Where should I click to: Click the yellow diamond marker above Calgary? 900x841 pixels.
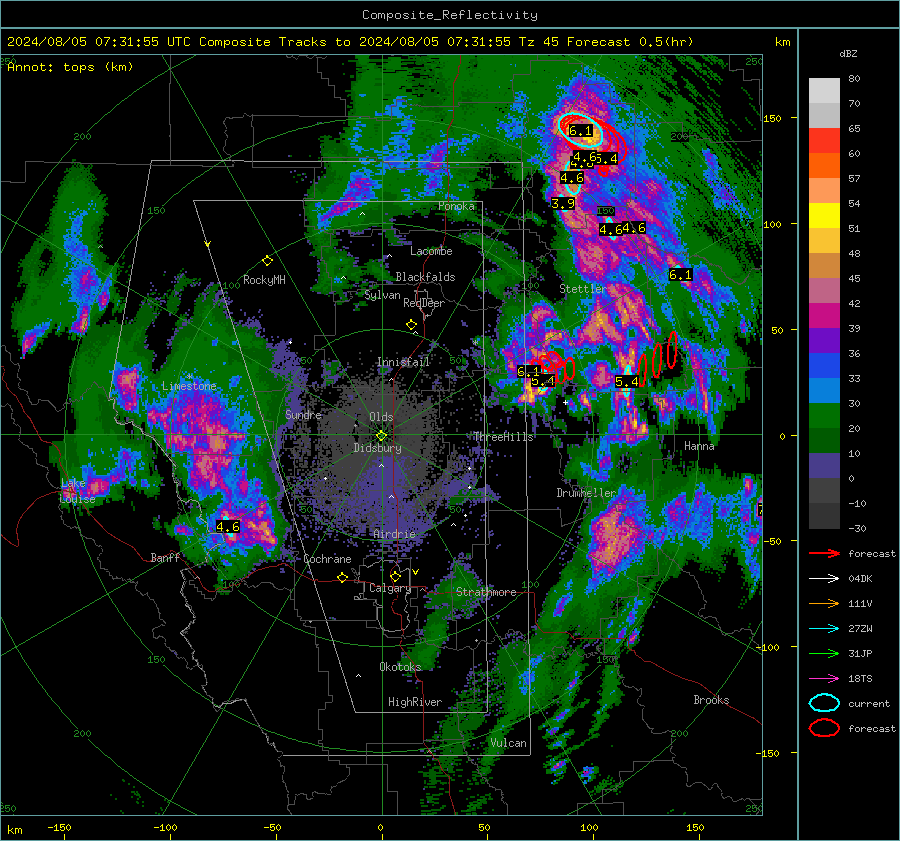395,576
